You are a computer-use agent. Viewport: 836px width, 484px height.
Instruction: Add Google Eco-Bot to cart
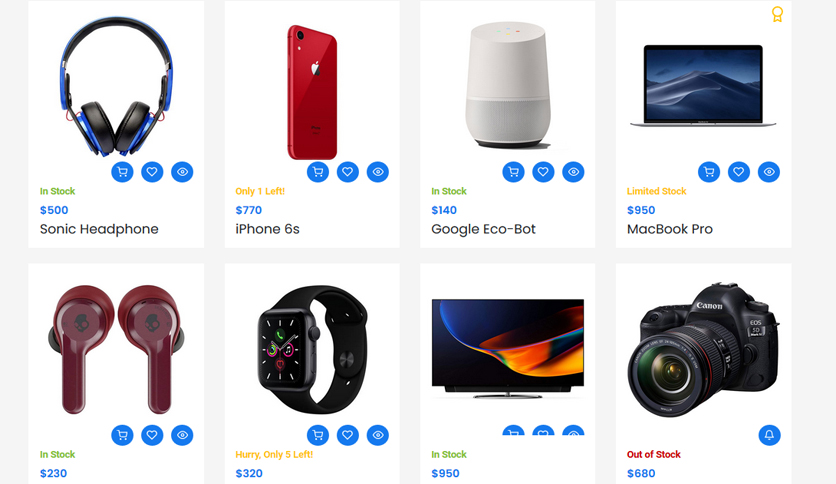click(x=513, y=172)
